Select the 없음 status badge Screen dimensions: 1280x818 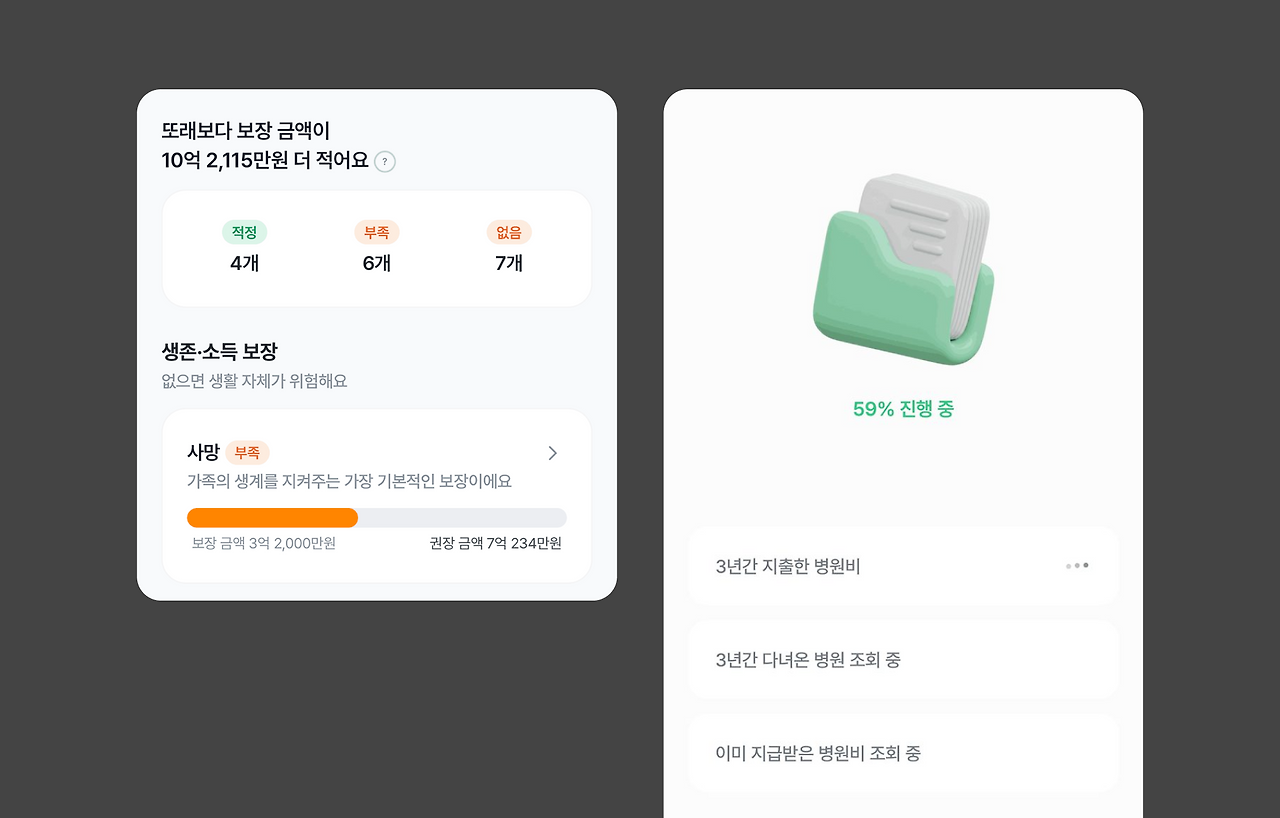coord(509,232)
